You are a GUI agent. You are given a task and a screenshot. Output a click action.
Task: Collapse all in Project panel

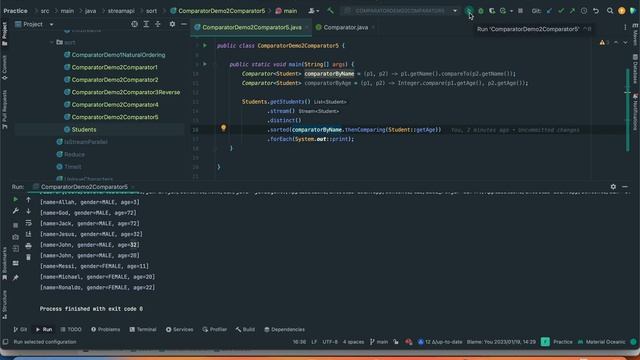click(158, 24)
